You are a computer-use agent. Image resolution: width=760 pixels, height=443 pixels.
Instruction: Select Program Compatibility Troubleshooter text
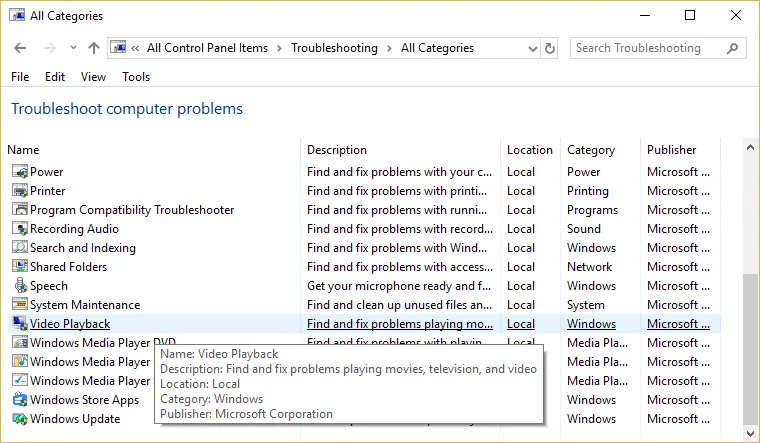pyautogui.click(x=132, y=210)
